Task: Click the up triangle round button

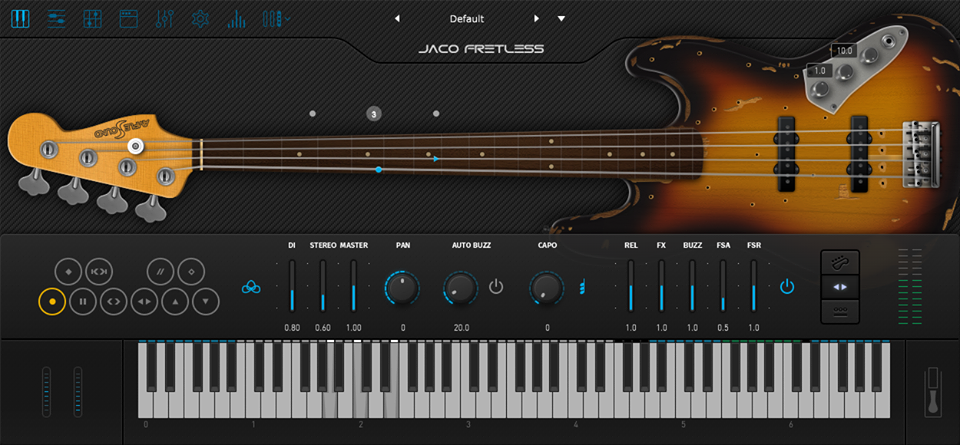Action: [175, 302]
